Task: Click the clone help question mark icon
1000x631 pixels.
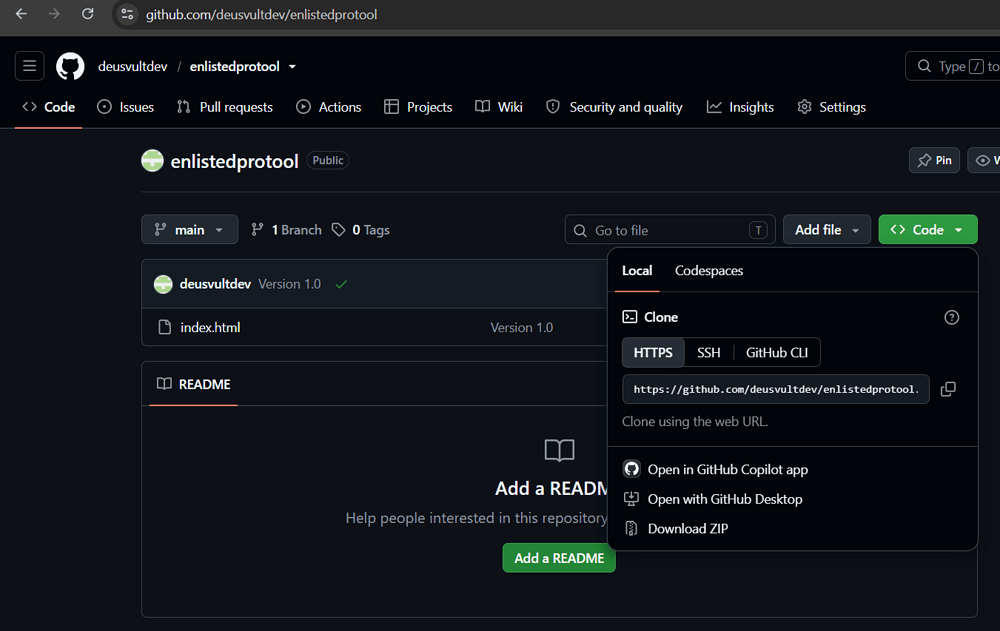Action: [x=951, y=317]
